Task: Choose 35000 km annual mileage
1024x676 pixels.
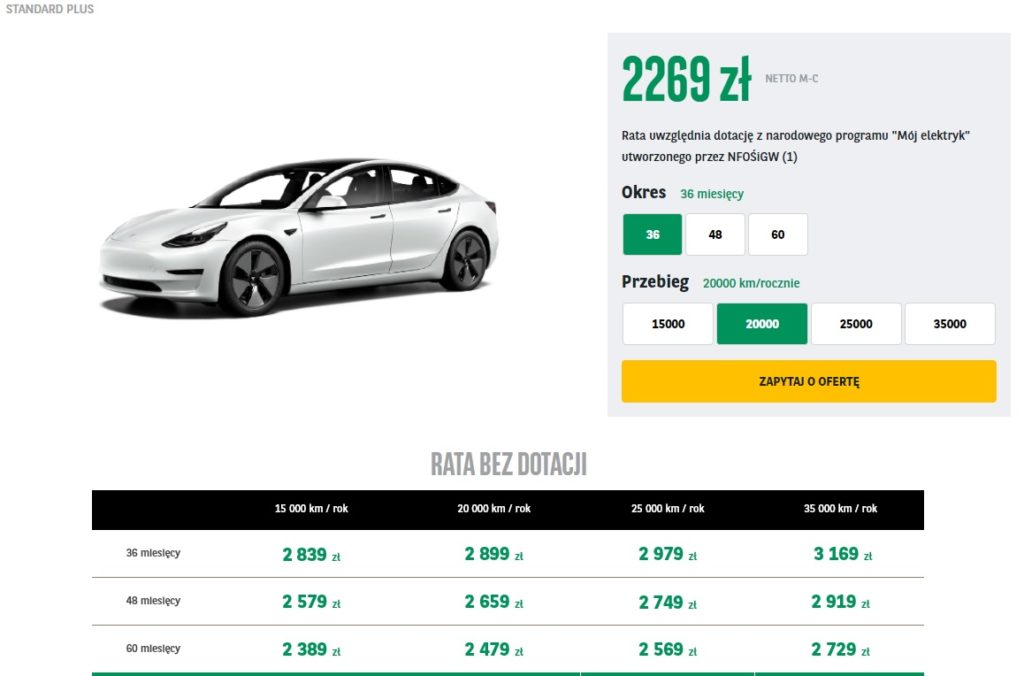Action: tap(950, 324)
